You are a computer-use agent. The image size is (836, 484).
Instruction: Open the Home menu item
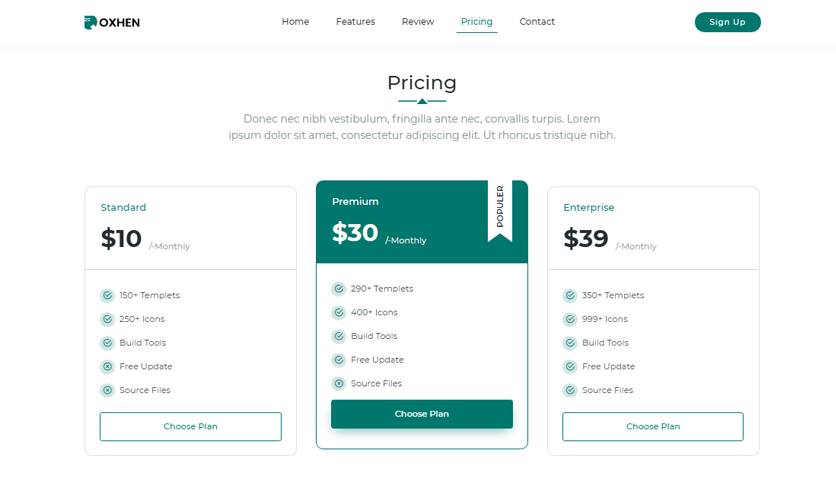click(295, 22)
